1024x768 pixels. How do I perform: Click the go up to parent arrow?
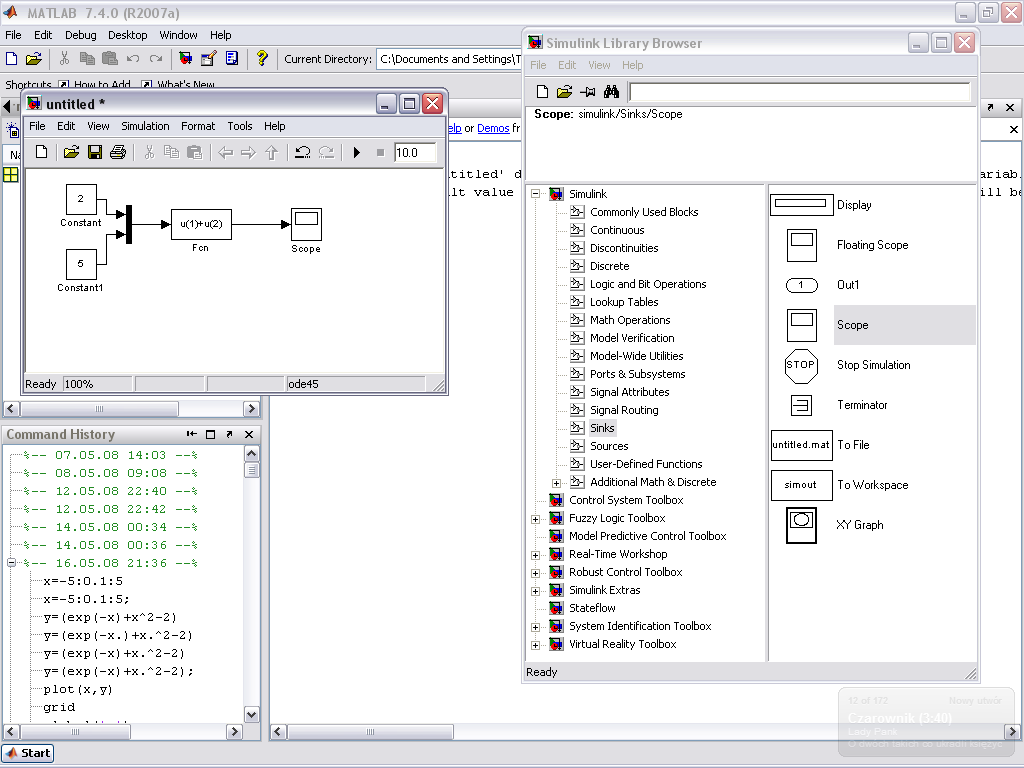coord(272,152)
